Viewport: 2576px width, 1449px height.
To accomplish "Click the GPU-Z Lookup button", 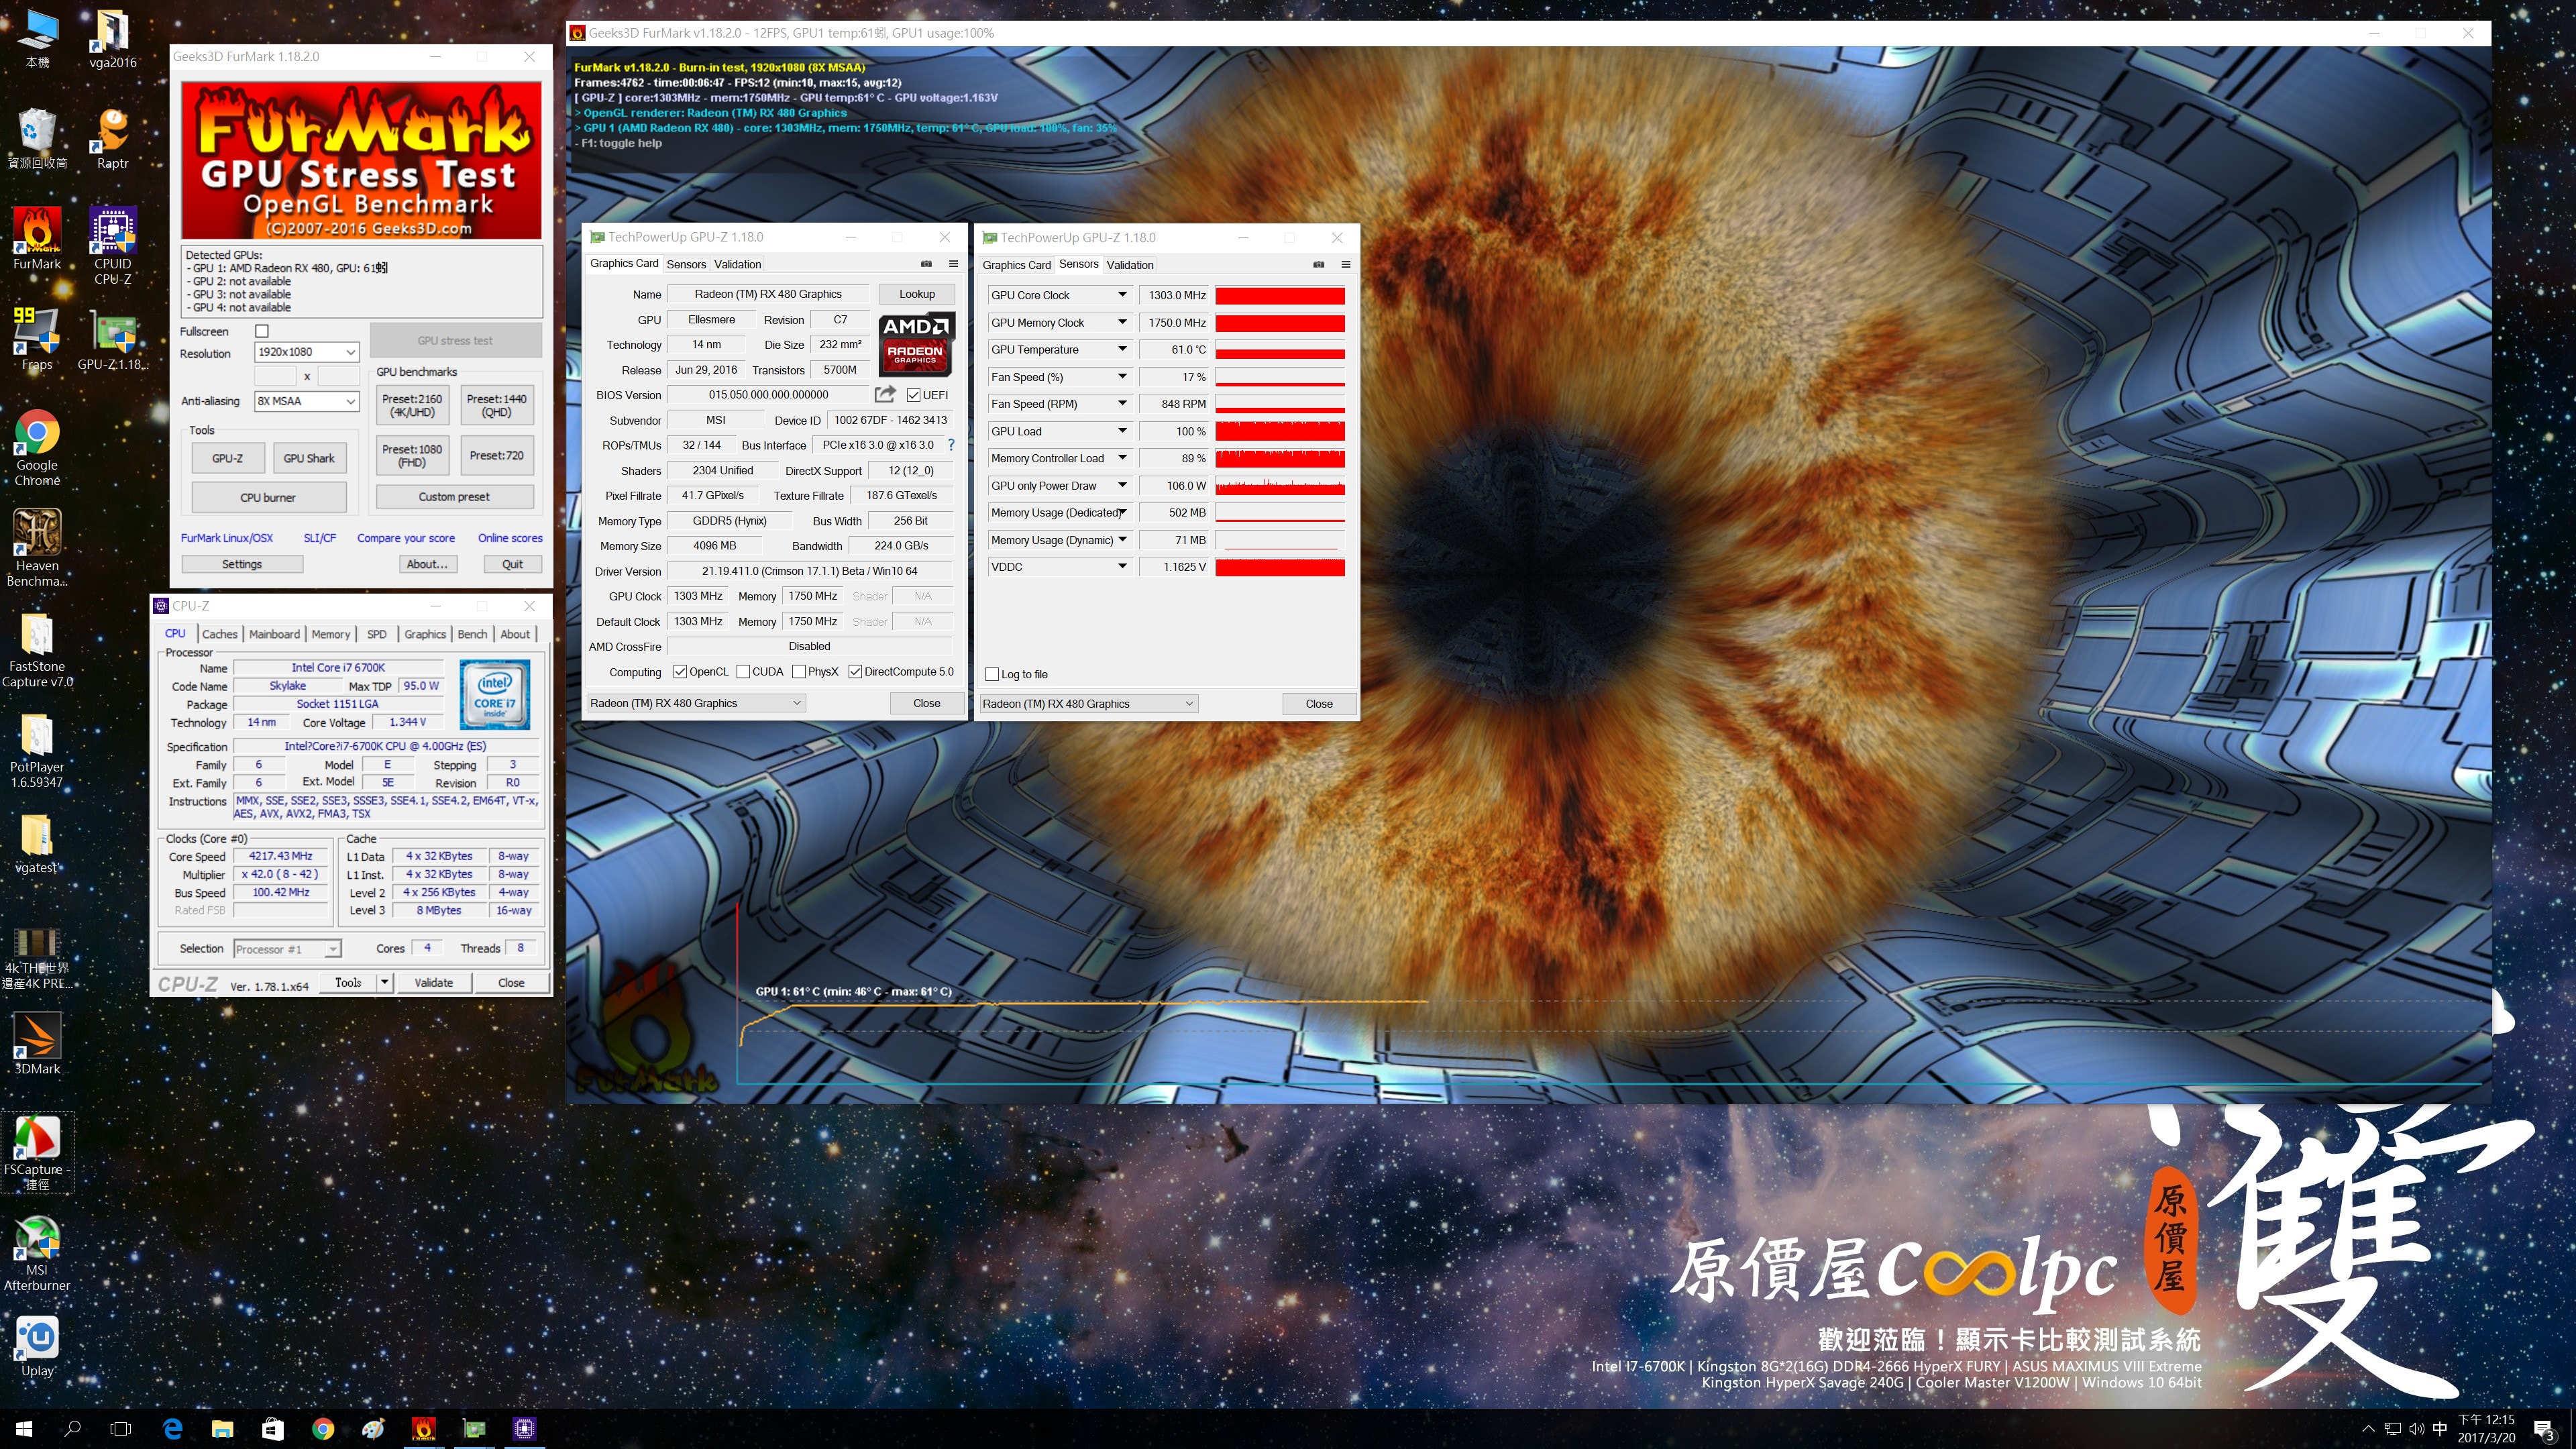I will pos(917,294).
